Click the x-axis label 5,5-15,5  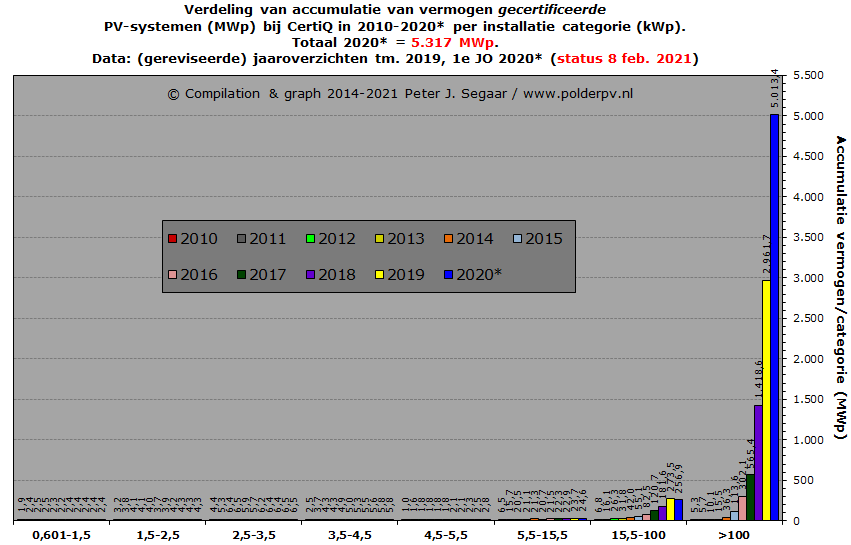pos(542,535)
